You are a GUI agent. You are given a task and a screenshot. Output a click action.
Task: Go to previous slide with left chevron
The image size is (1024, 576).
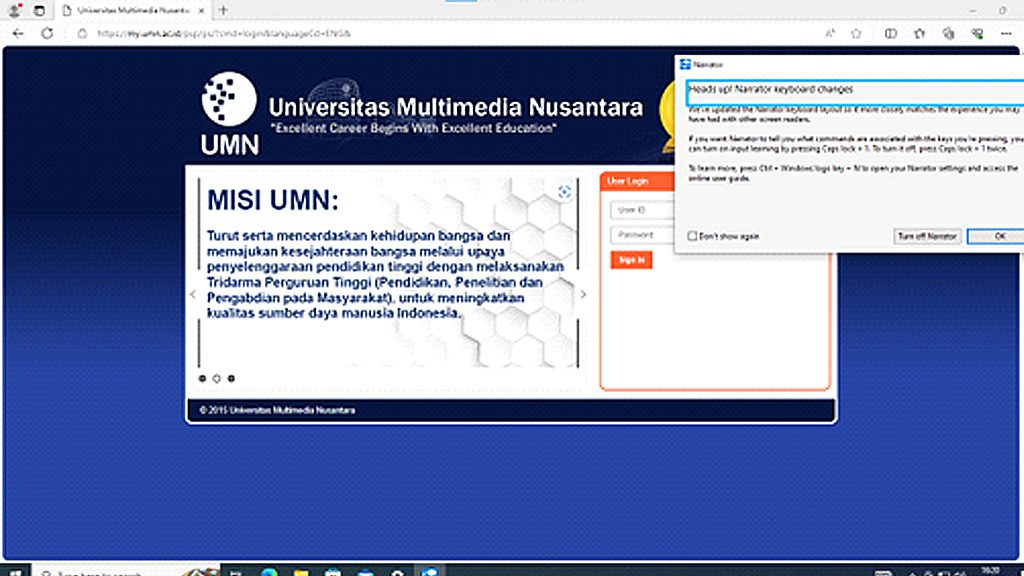[x=193, y=294]
